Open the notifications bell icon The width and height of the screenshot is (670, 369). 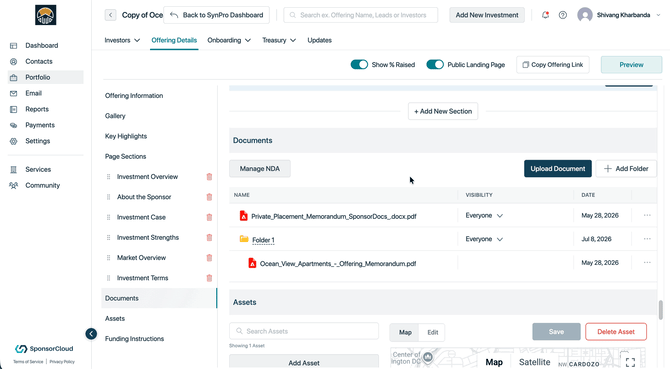click(545, 15)
